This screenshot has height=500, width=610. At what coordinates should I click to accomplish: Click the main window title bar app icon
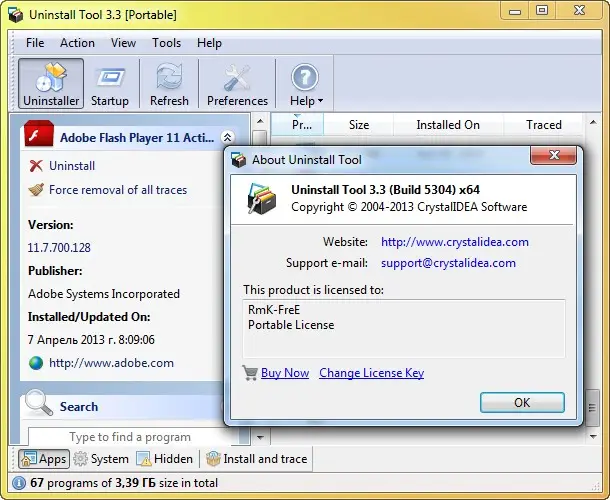(16, 15)
